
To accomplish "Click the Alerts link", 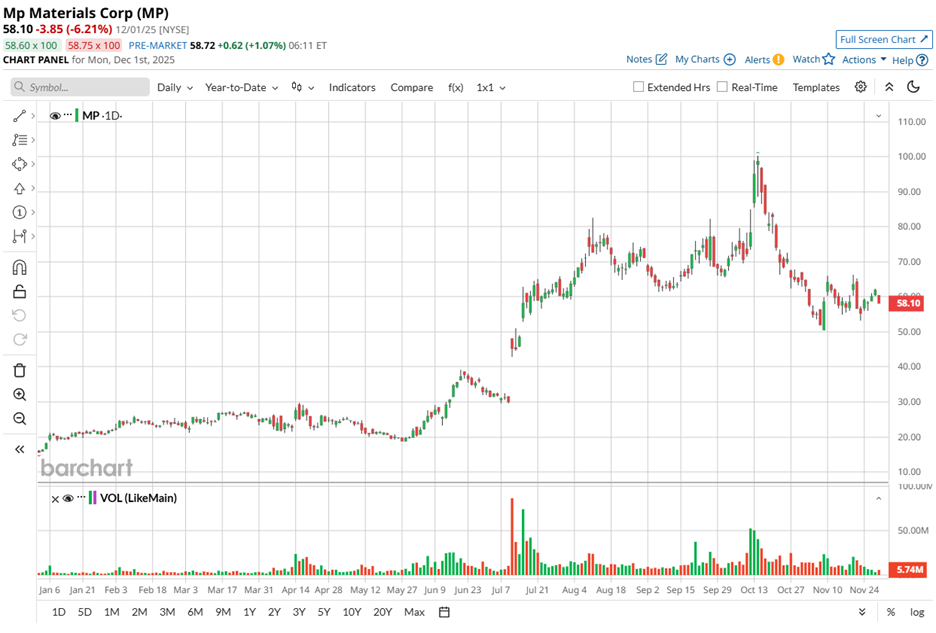I will (x=757, y=60).
